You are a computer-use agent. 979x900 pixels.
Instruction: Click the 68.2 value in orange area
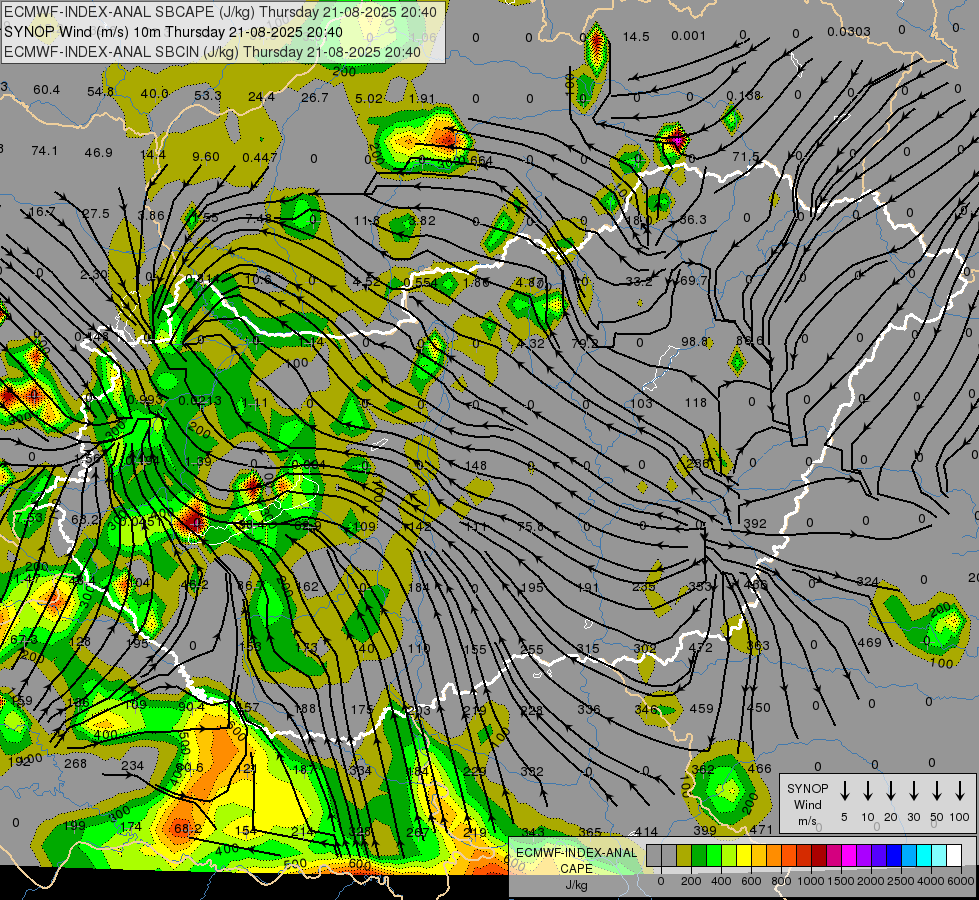tap(188, 829)
